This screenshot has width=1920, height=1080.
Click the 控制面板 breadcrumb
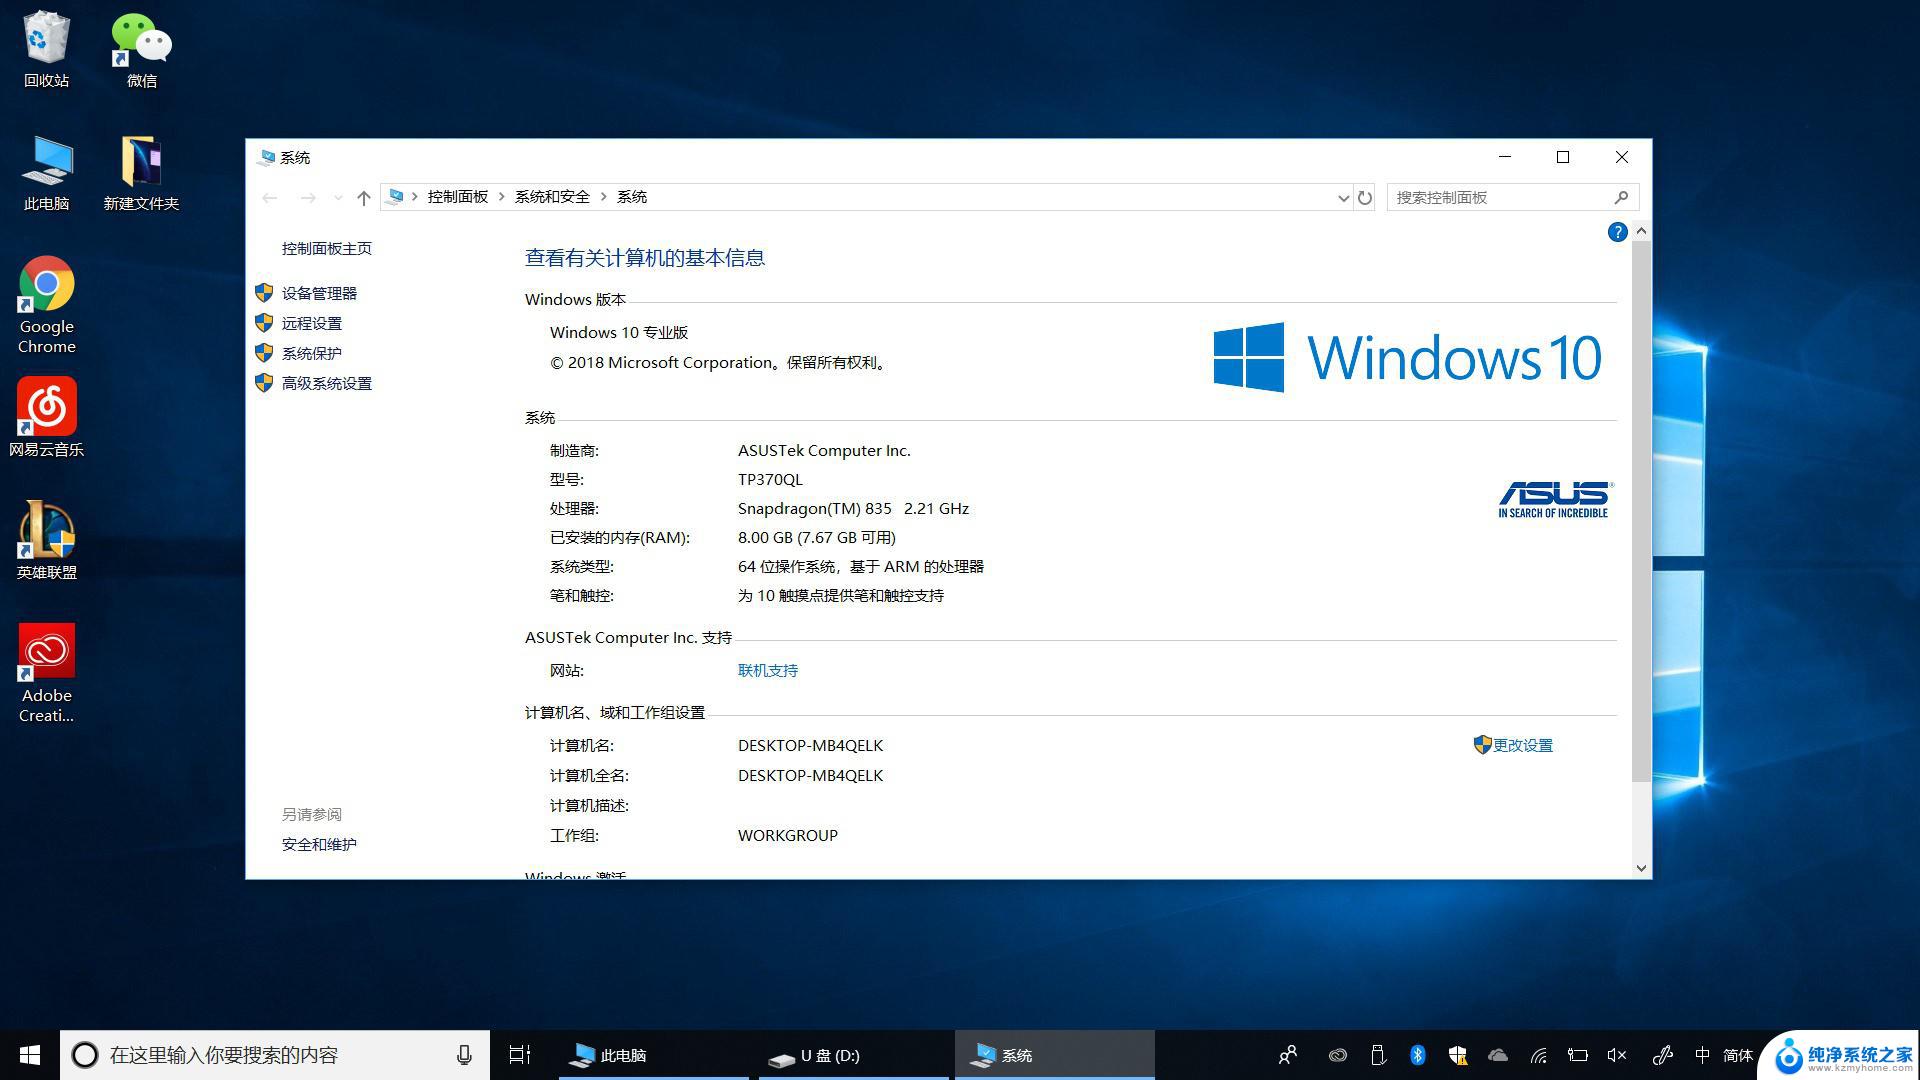458,197
